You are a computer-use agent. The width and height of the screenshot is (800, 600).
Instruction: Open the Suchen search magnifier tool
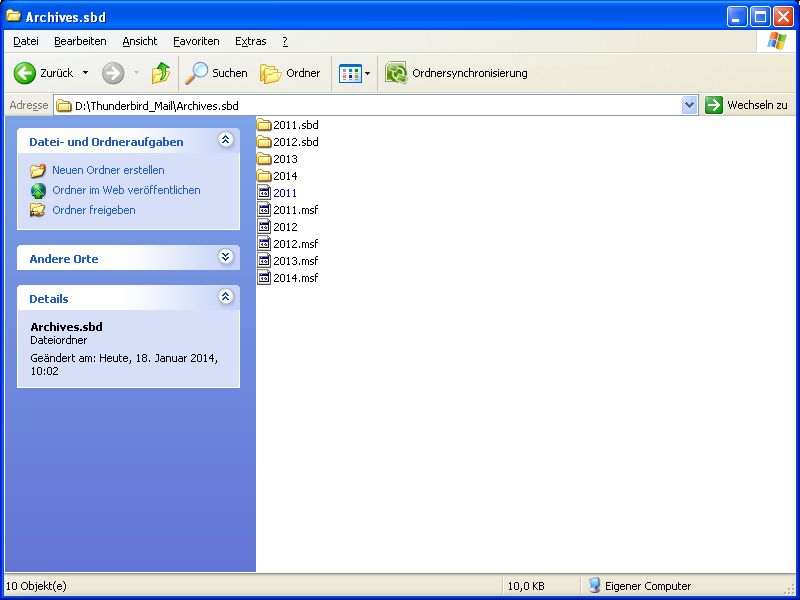click(x=197, y=73)
